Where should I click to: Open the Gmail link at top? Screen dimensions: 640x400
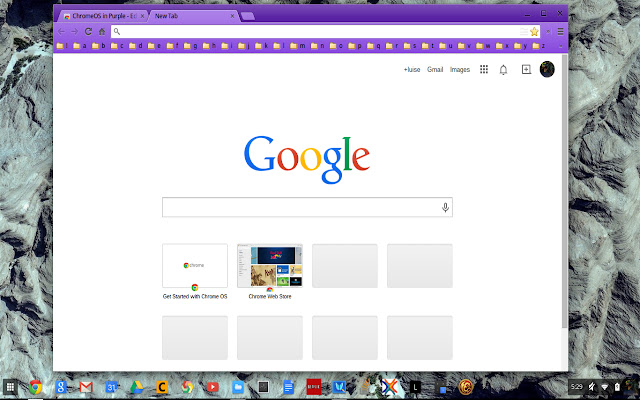pos(435,69)
